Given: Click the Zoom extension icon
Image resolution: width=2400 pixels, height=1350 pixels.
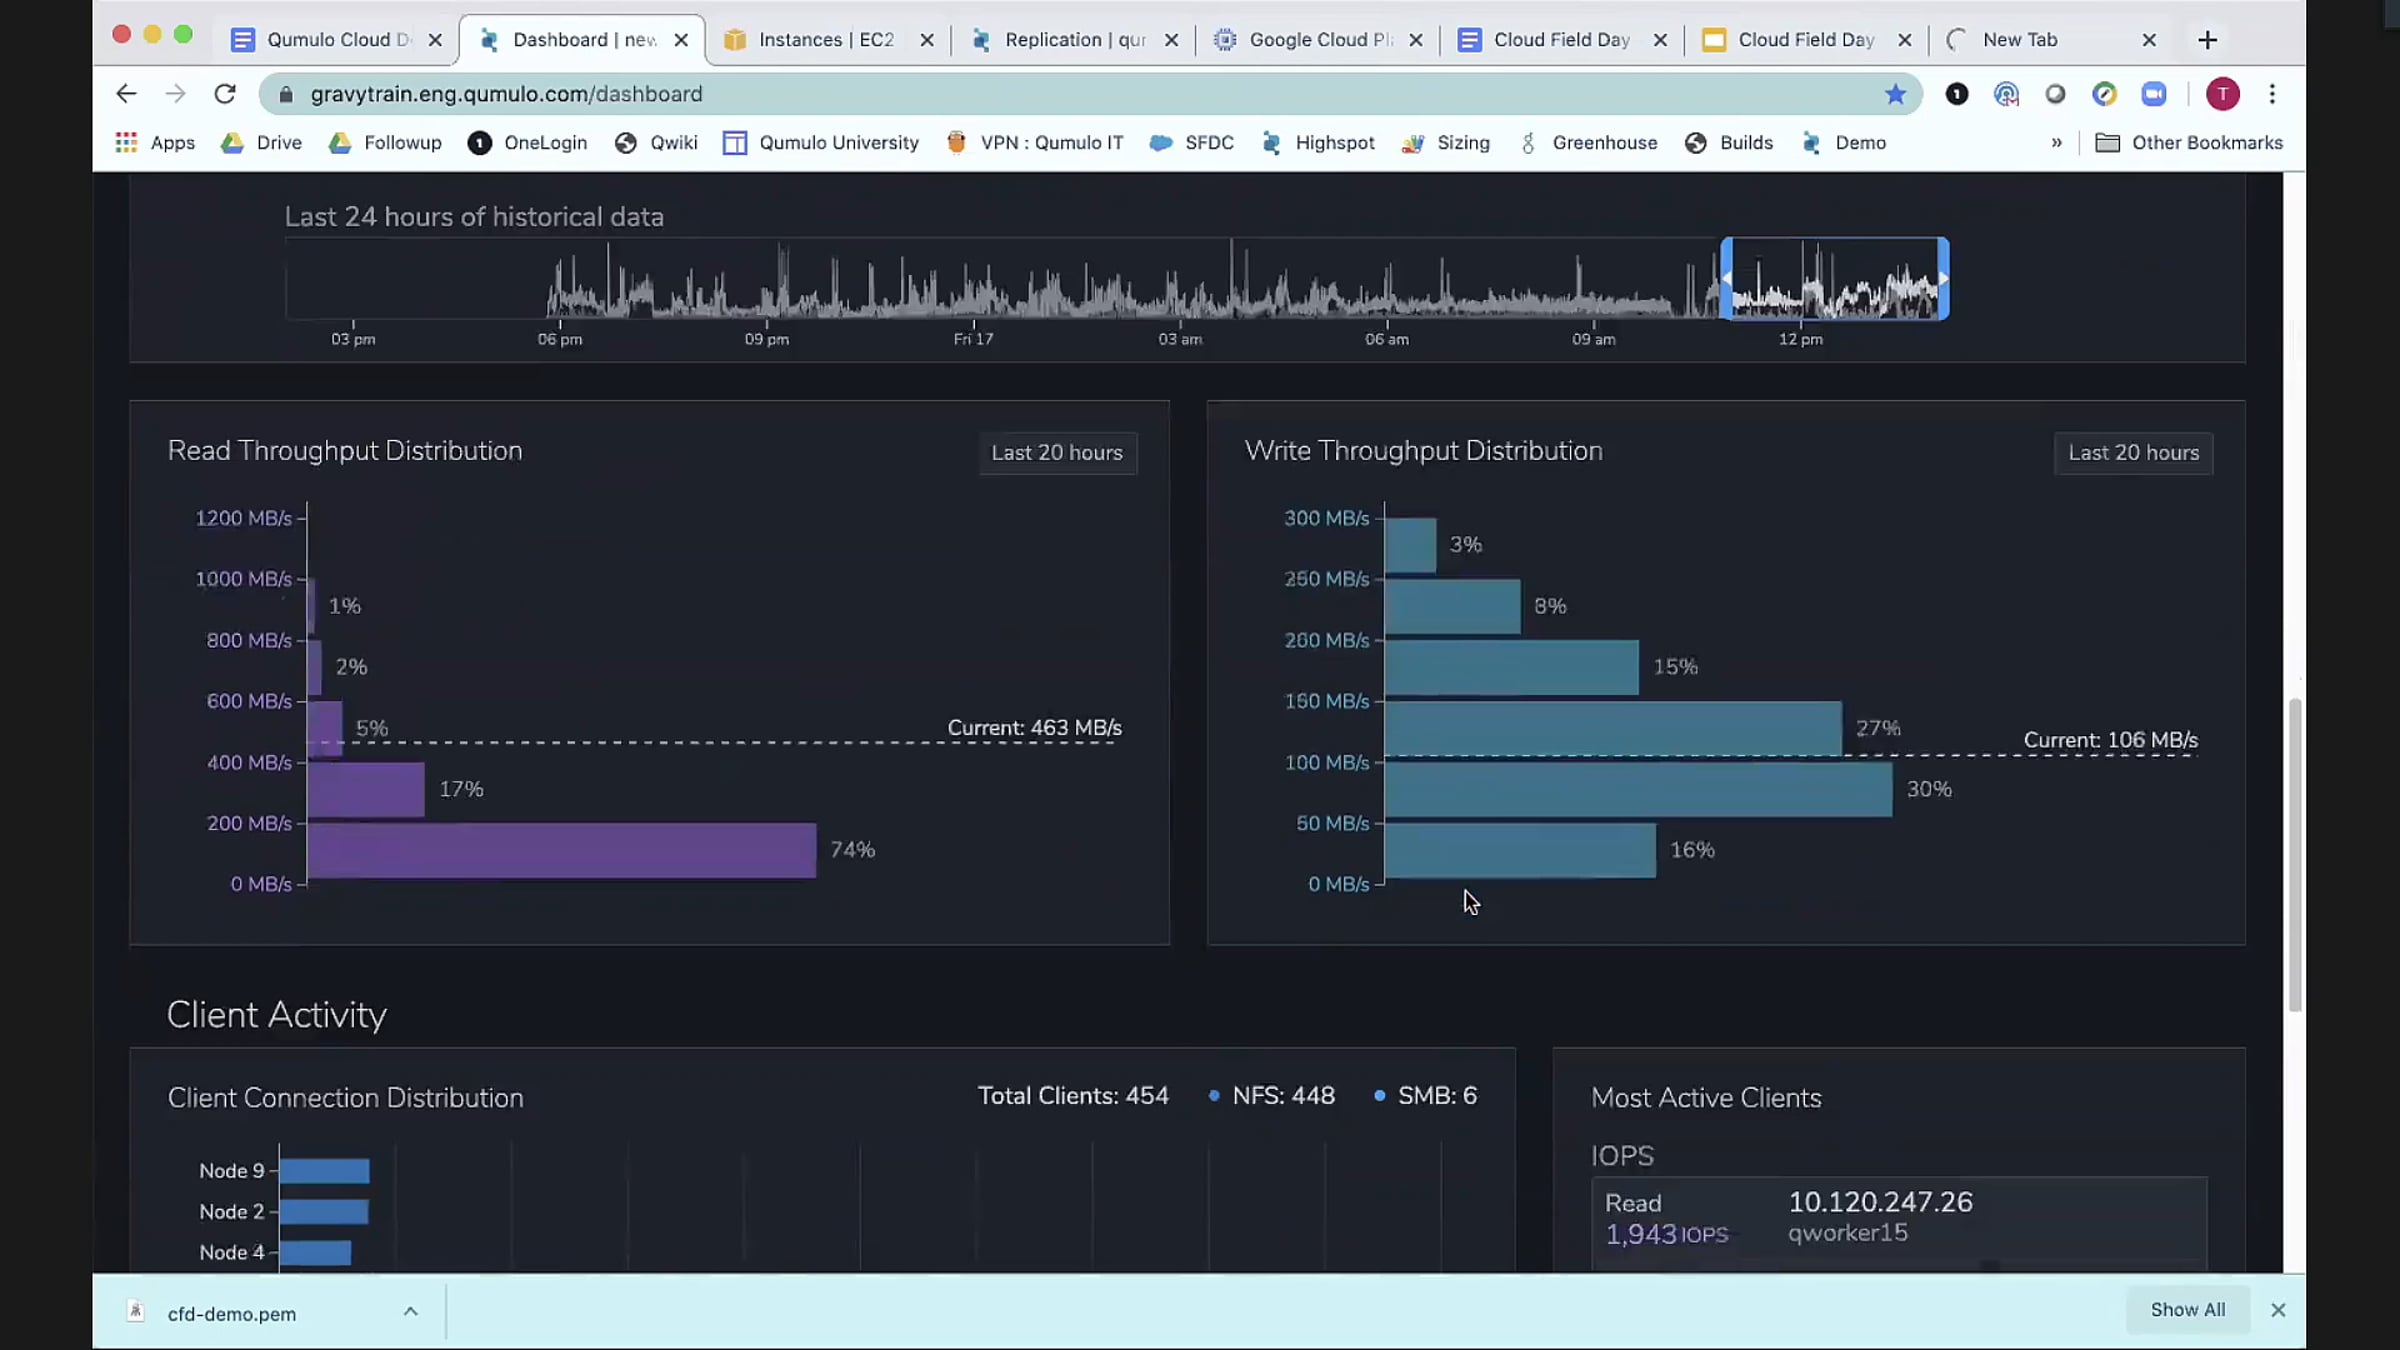Looking at the screenshot, I should pos(2153,94).
